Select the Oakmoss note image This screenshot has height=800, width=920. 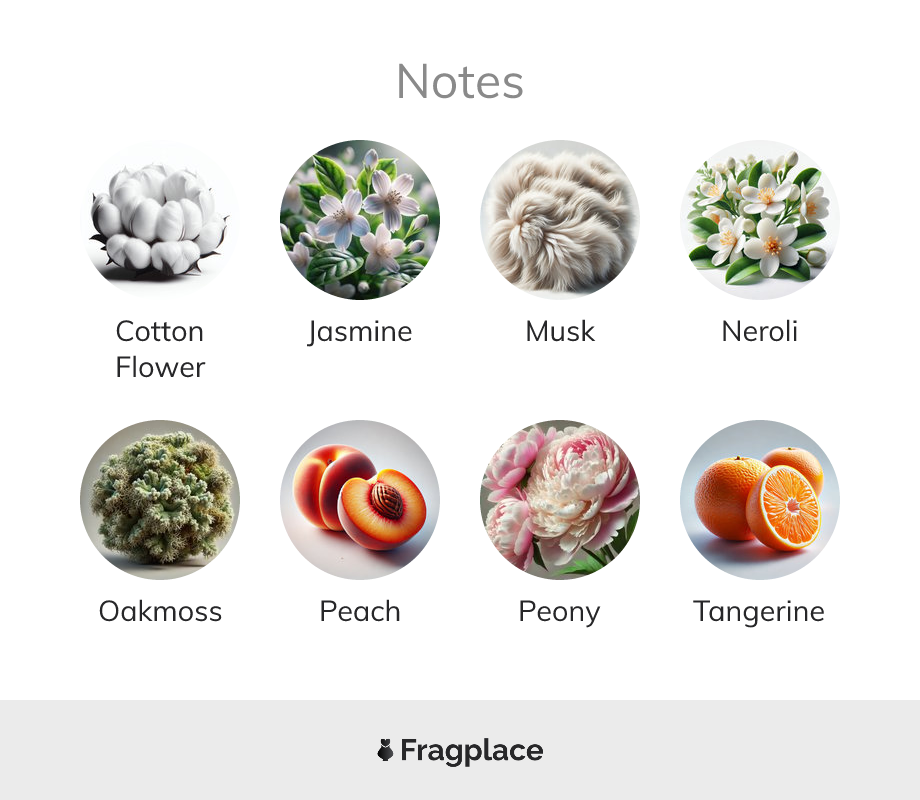click(160, 499)
